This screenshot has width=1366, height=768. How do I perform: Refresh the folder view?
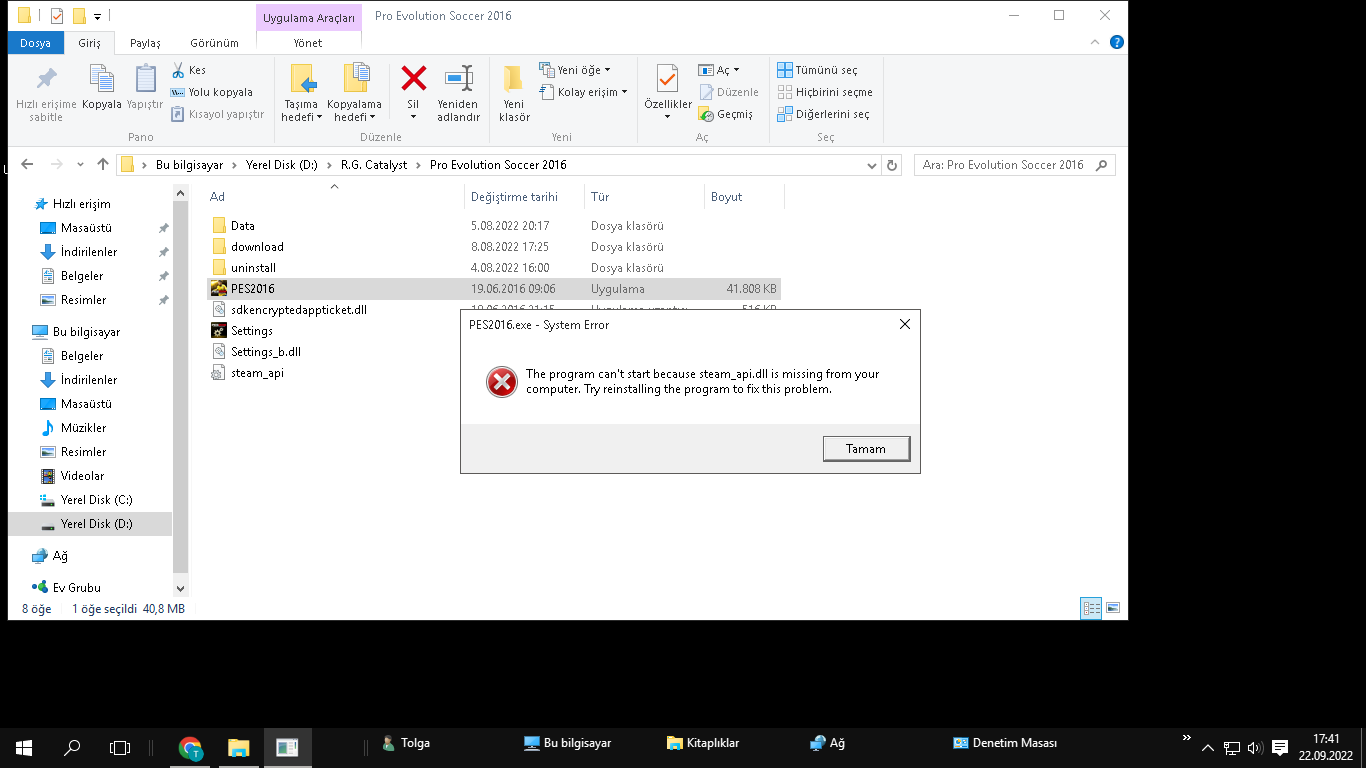[892, 165]
